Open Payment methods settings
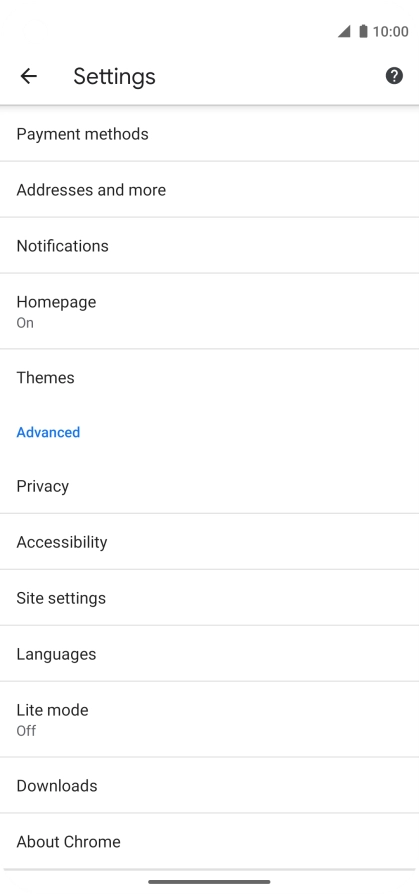Screen dimensions: 419x894 [x=209, y=134]
